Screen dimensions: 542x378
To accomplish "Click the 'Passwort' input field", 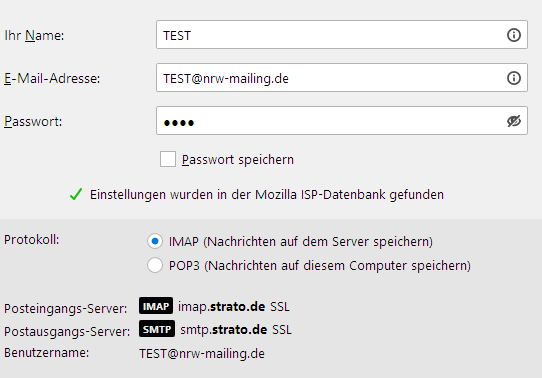I will [x=342, y=121].
